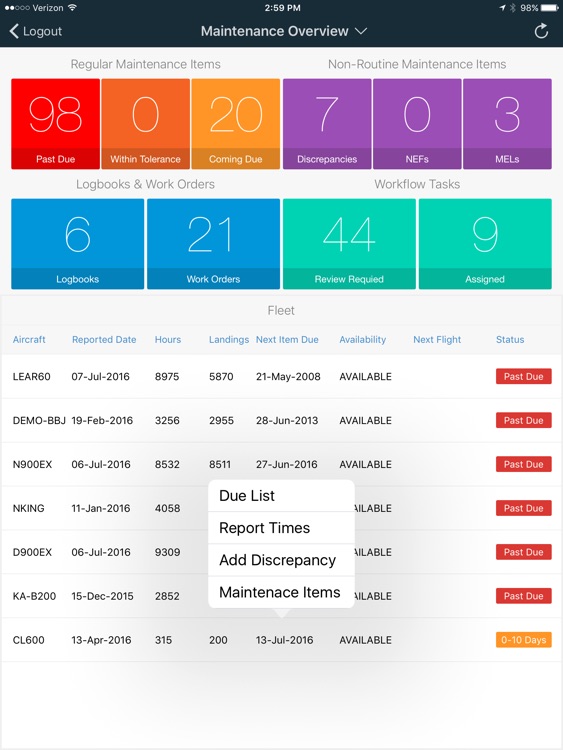The width and height of the screenshot is (563, 750).
Task: Open the 9 Assigned tile
Action: [485, 244]
